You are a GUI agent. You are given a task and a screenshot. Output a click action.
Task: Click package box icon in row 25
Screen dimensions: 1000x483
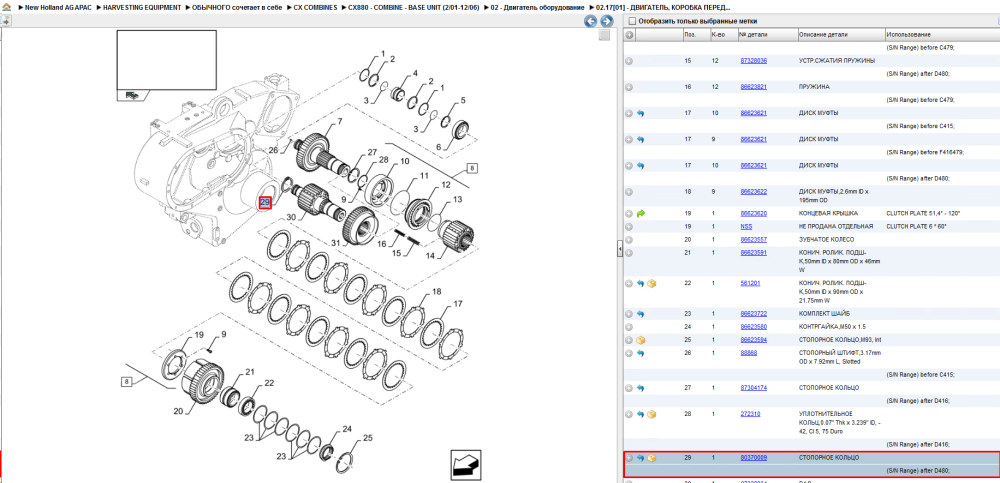click(641, 340)
